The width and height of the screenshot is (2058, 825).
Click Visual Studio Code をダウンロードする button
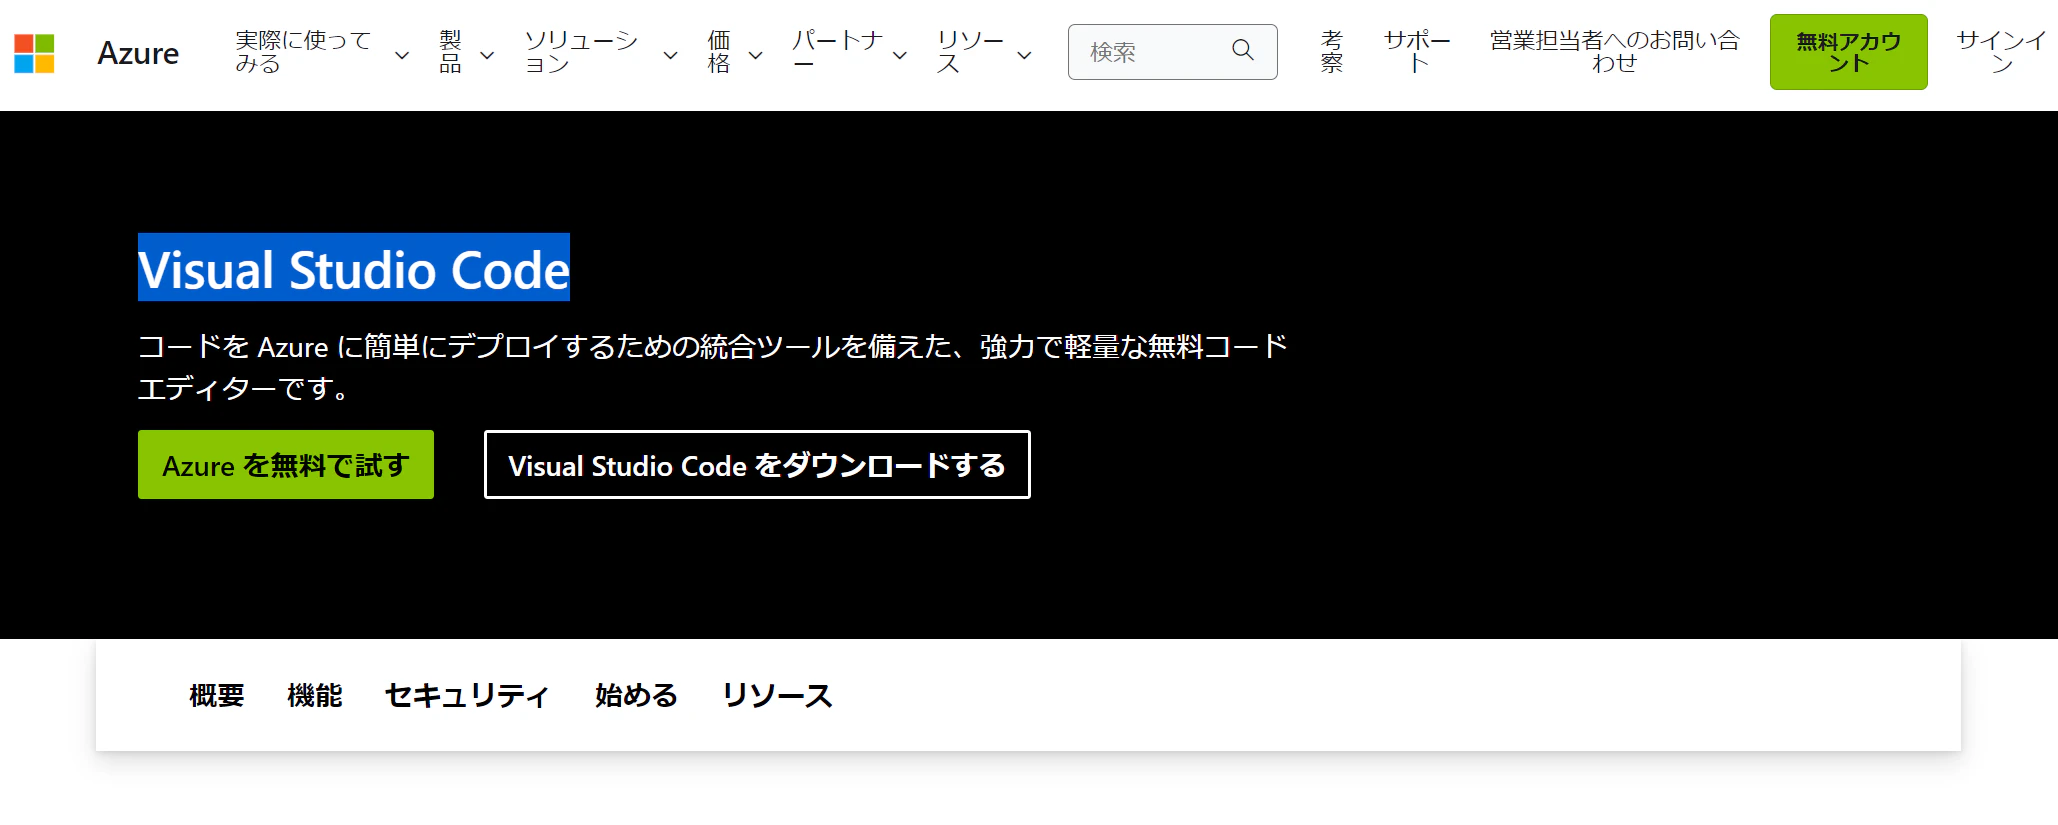[x=757, y=465]
